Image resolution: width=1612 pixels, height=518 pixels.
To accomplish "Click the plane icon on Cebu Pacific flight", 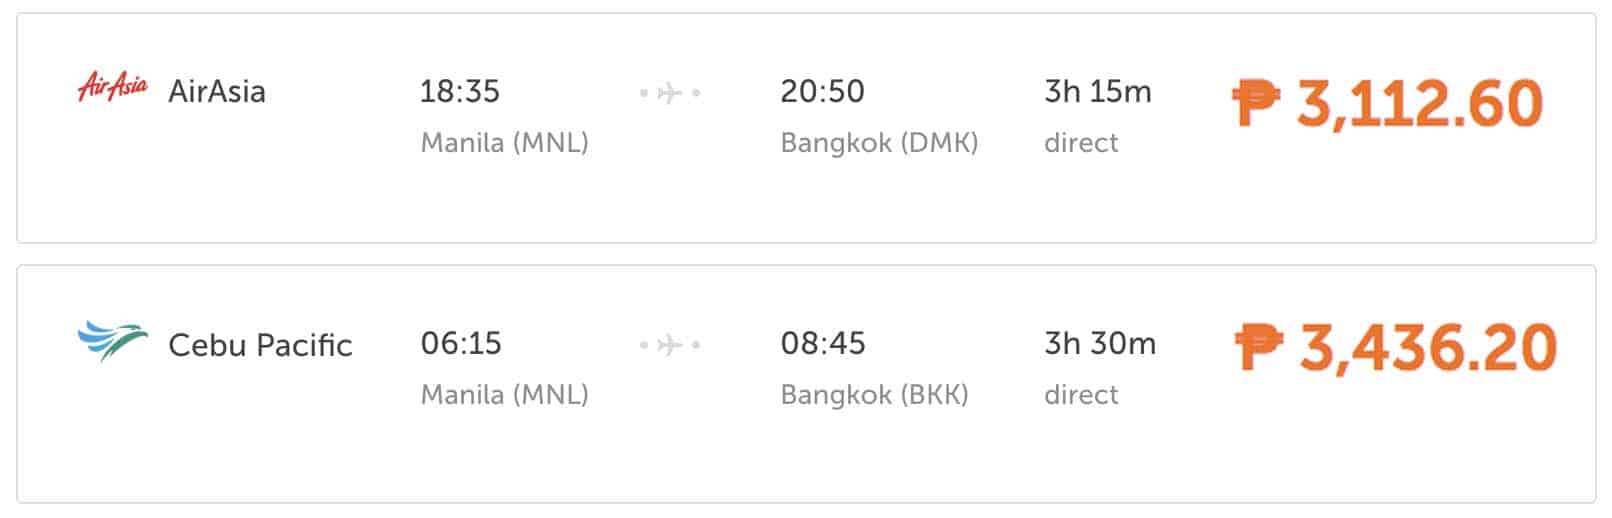I will tap(670, 345).
